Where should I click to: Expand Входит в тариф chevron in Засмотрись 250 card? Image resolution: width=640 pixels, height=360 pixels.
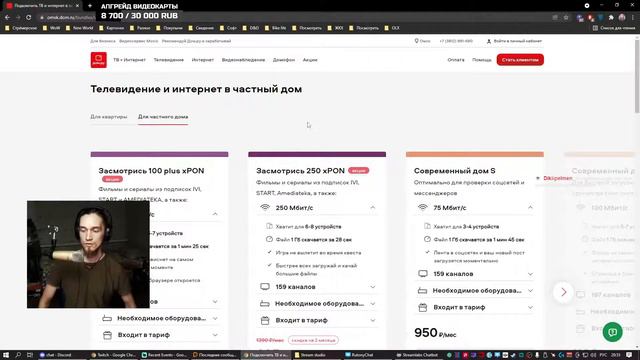372,320
